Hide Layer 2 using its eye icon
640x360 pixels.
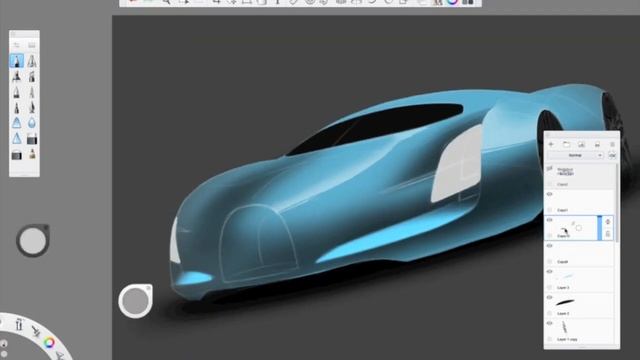pyautogui.click(x=549, y=297)
